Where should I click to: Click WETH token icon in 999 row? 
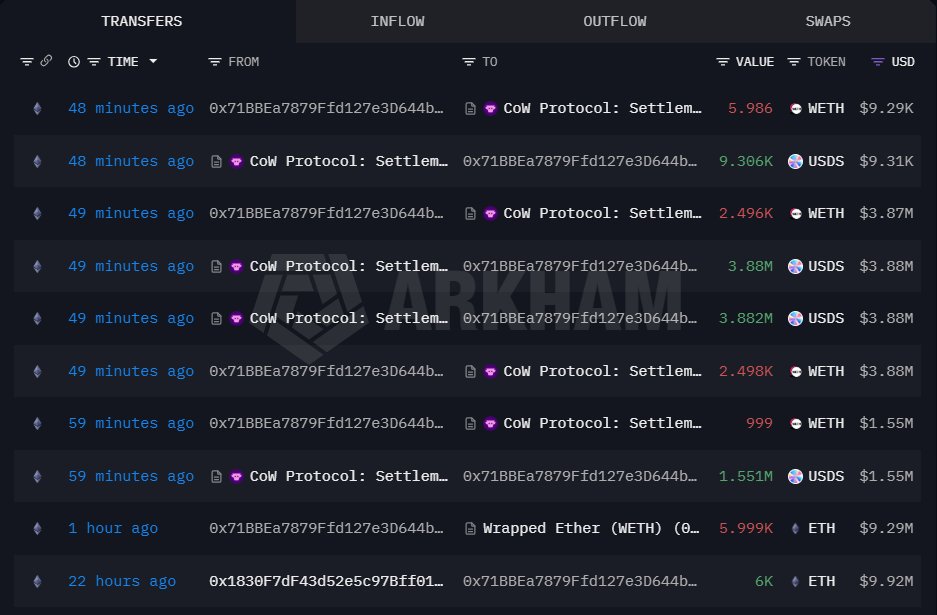(x=795, y=424)
